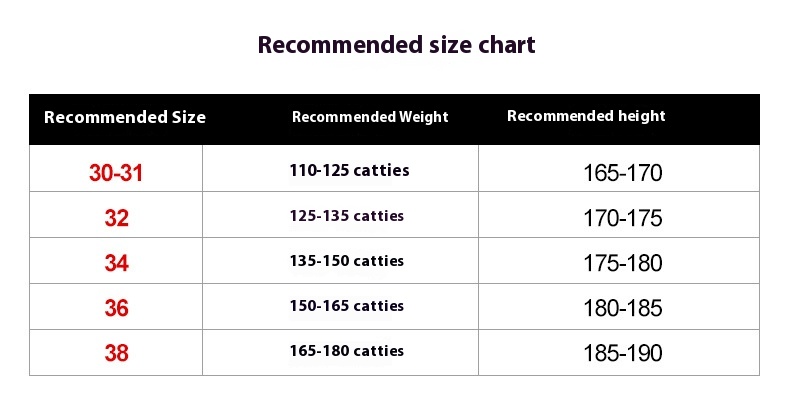Click the 170-175 height value
The width and height of the screenshot is (790, 414).
623,218
